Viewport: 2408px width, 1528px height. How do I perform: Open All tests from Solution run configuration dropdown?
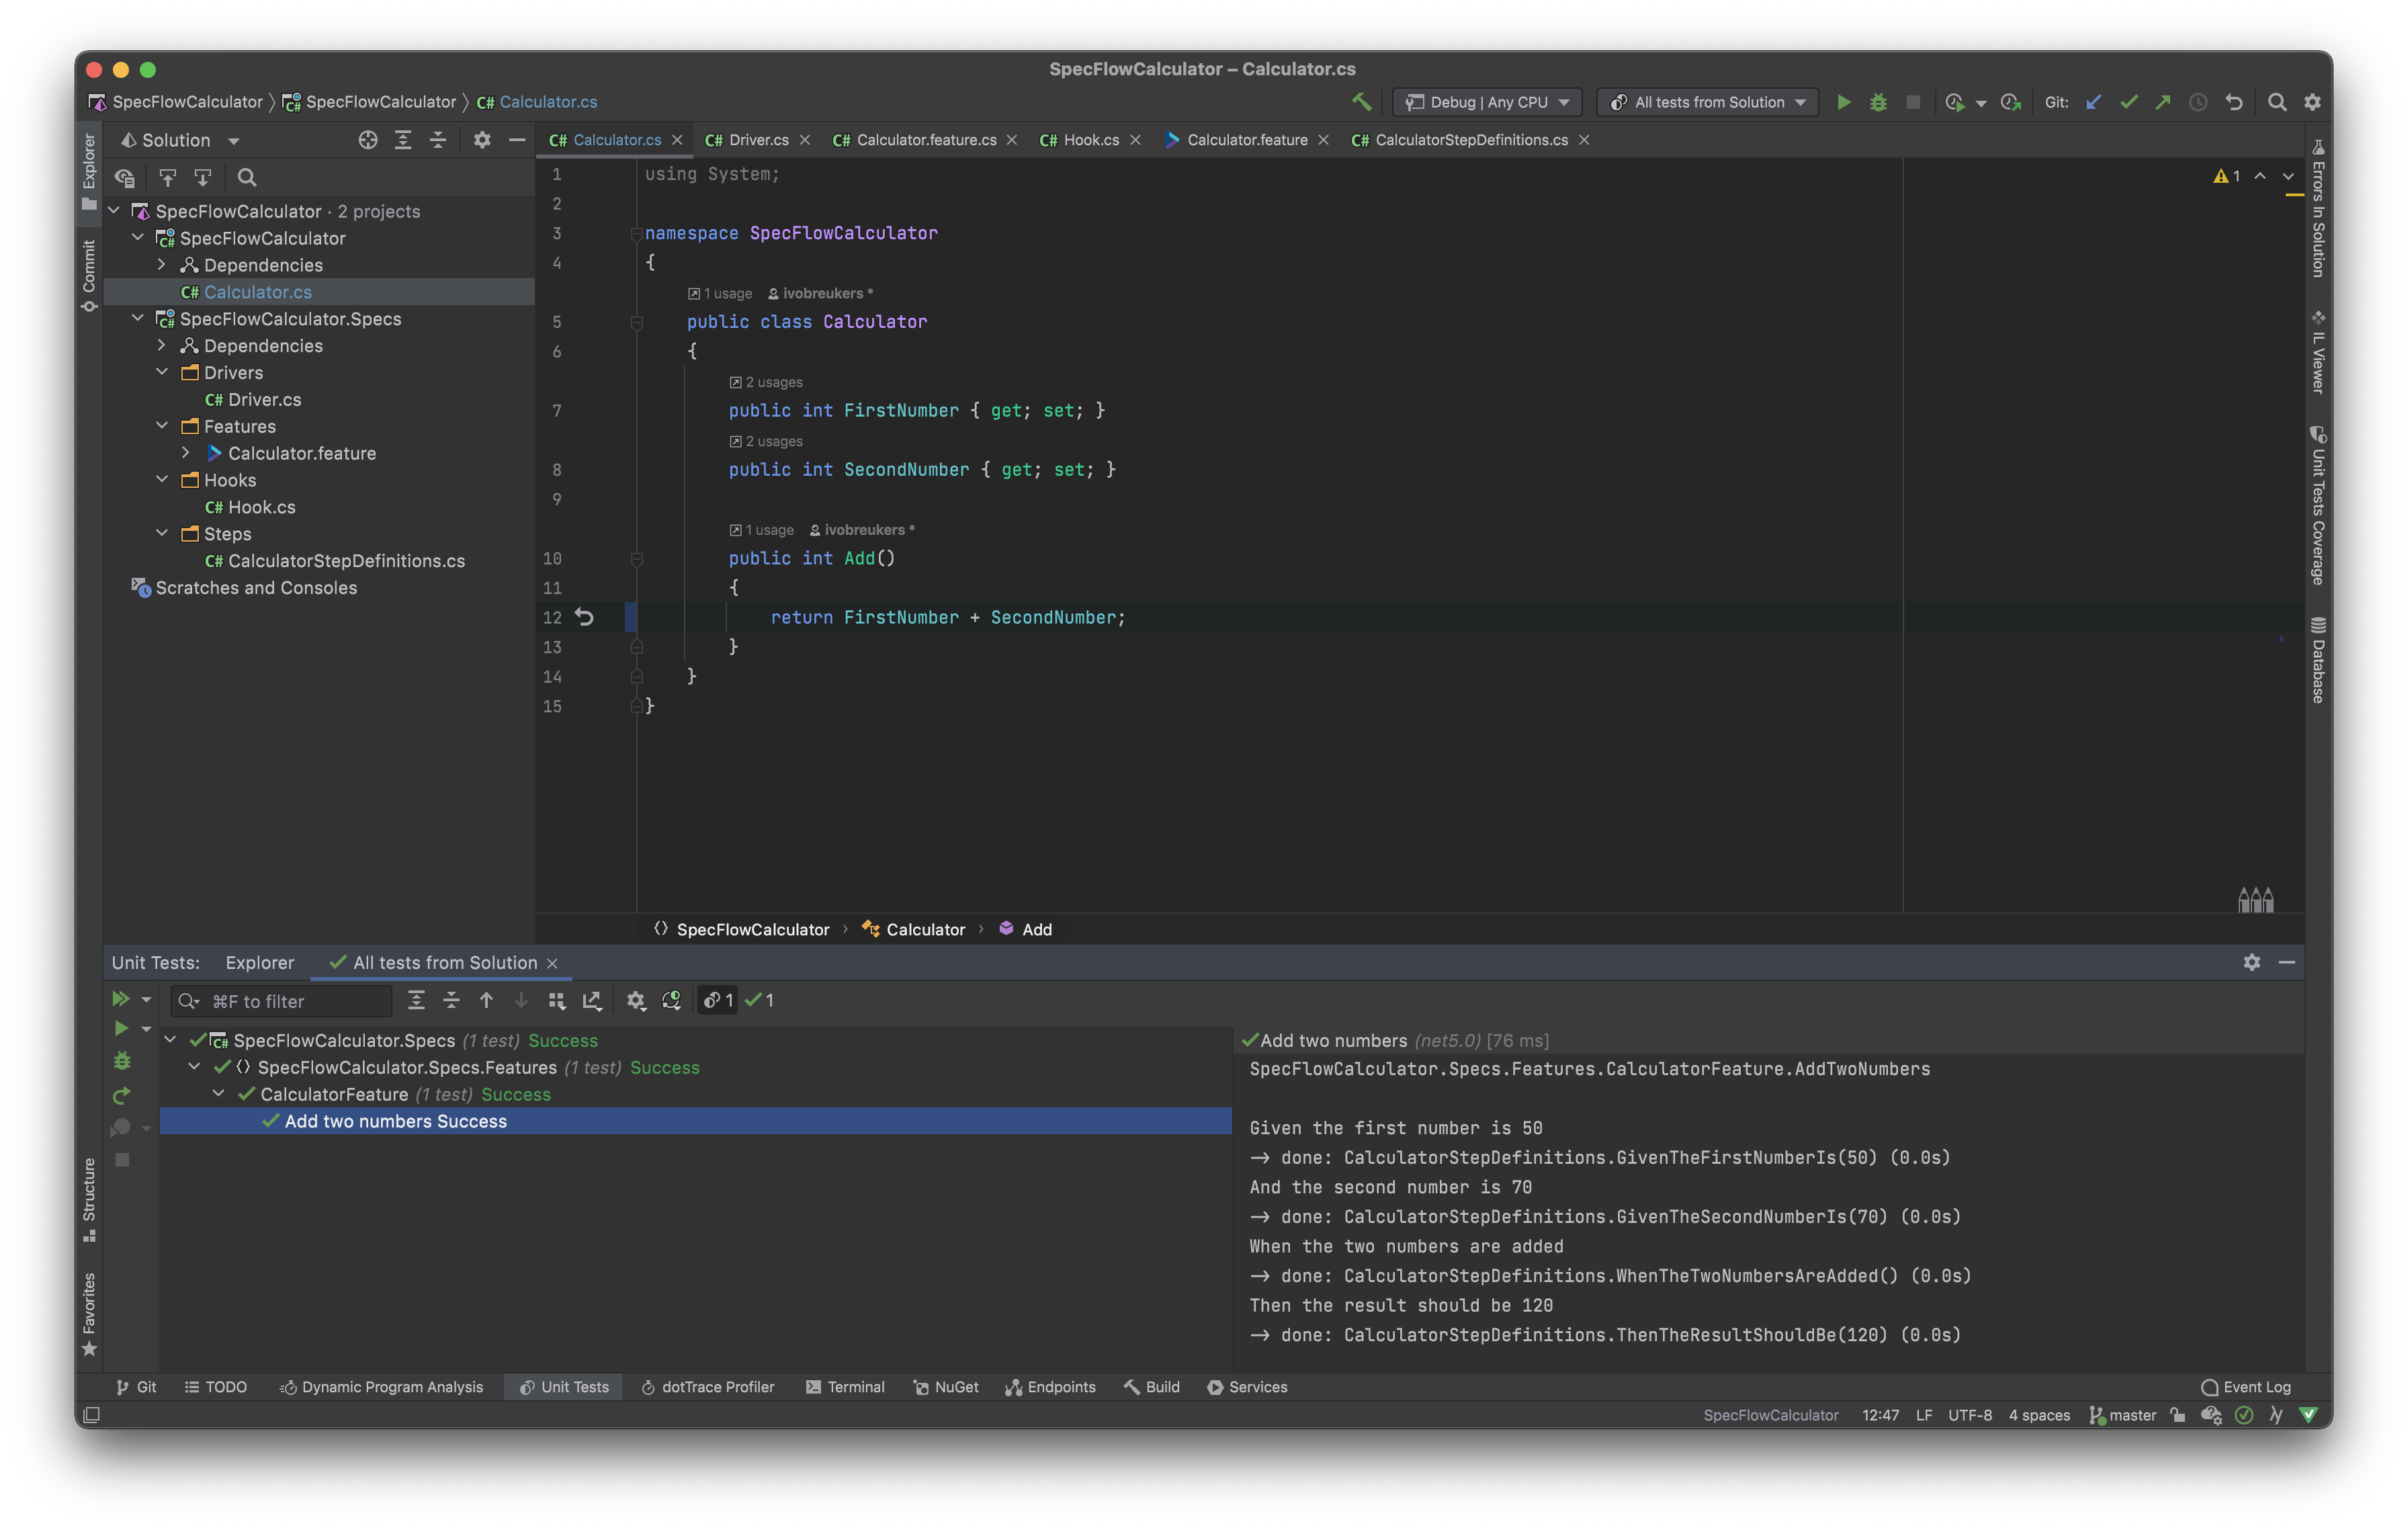1708,102
